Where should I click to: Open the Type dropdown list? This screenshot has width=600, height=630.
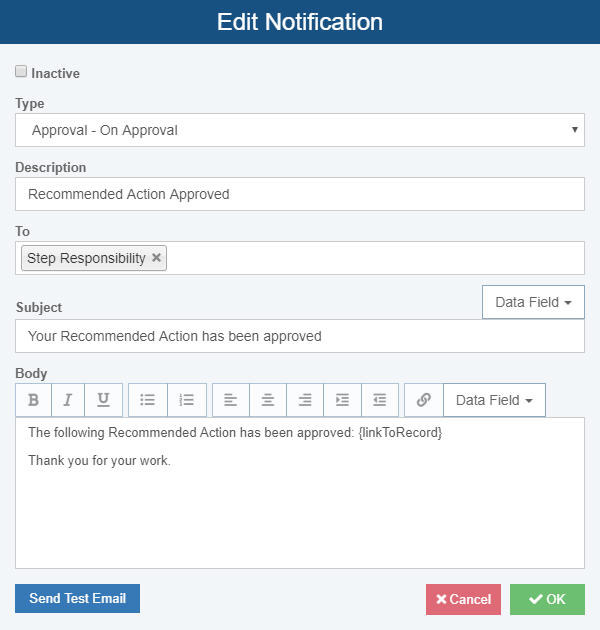tap(300, 130)
